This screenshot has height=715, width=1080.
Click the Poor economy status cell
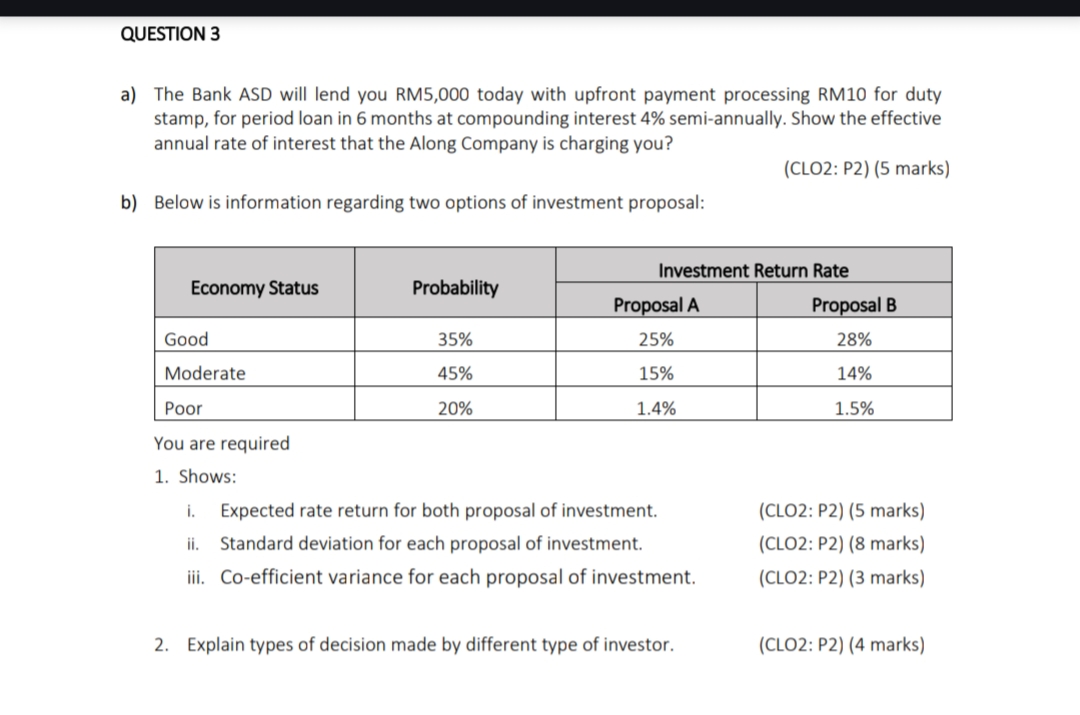255,408
